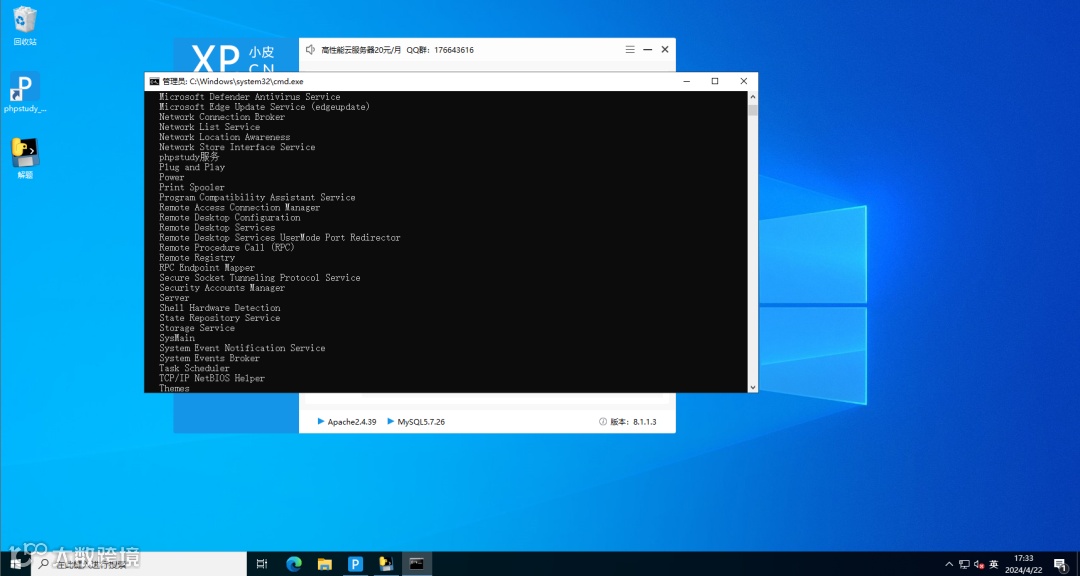Select 'Remote Desktop Services UserMode Port Redirector' line
The height and width of the screenshot is (576, 1080).
point(280,238)
